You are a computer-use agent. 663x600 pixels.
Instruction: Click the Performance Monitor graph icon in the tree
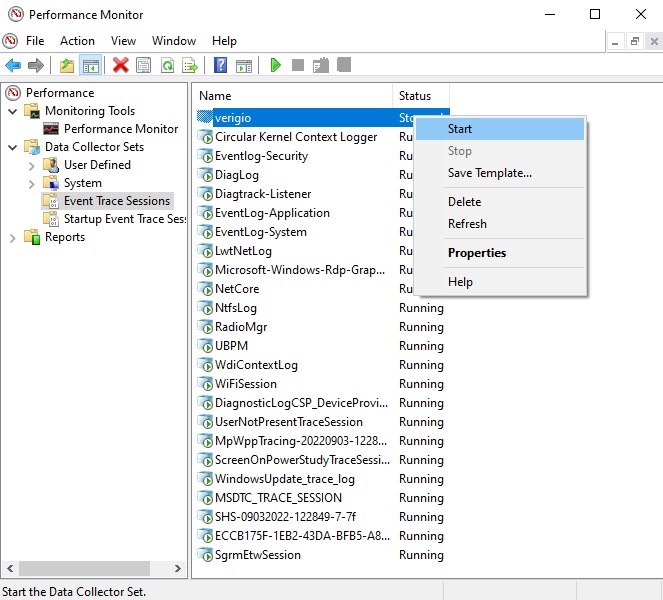coord(51,129)
